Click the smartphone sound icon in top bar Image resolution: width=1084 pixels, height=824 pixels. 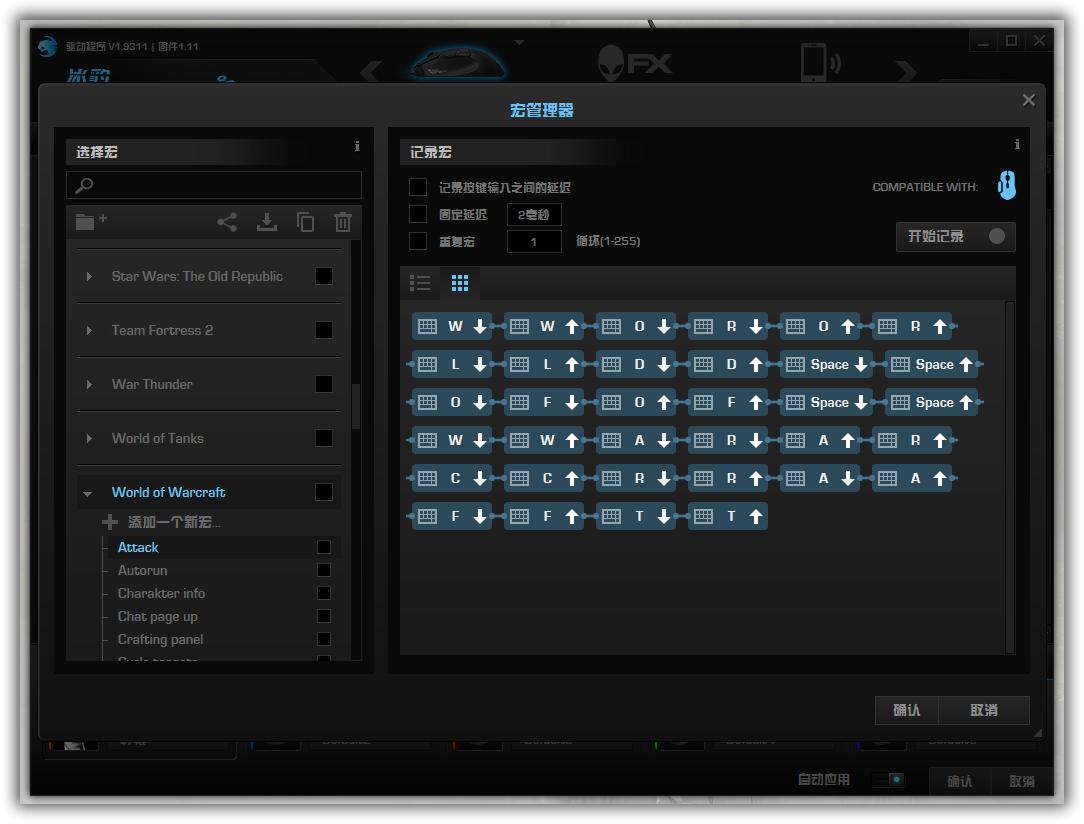click(821, 62)
